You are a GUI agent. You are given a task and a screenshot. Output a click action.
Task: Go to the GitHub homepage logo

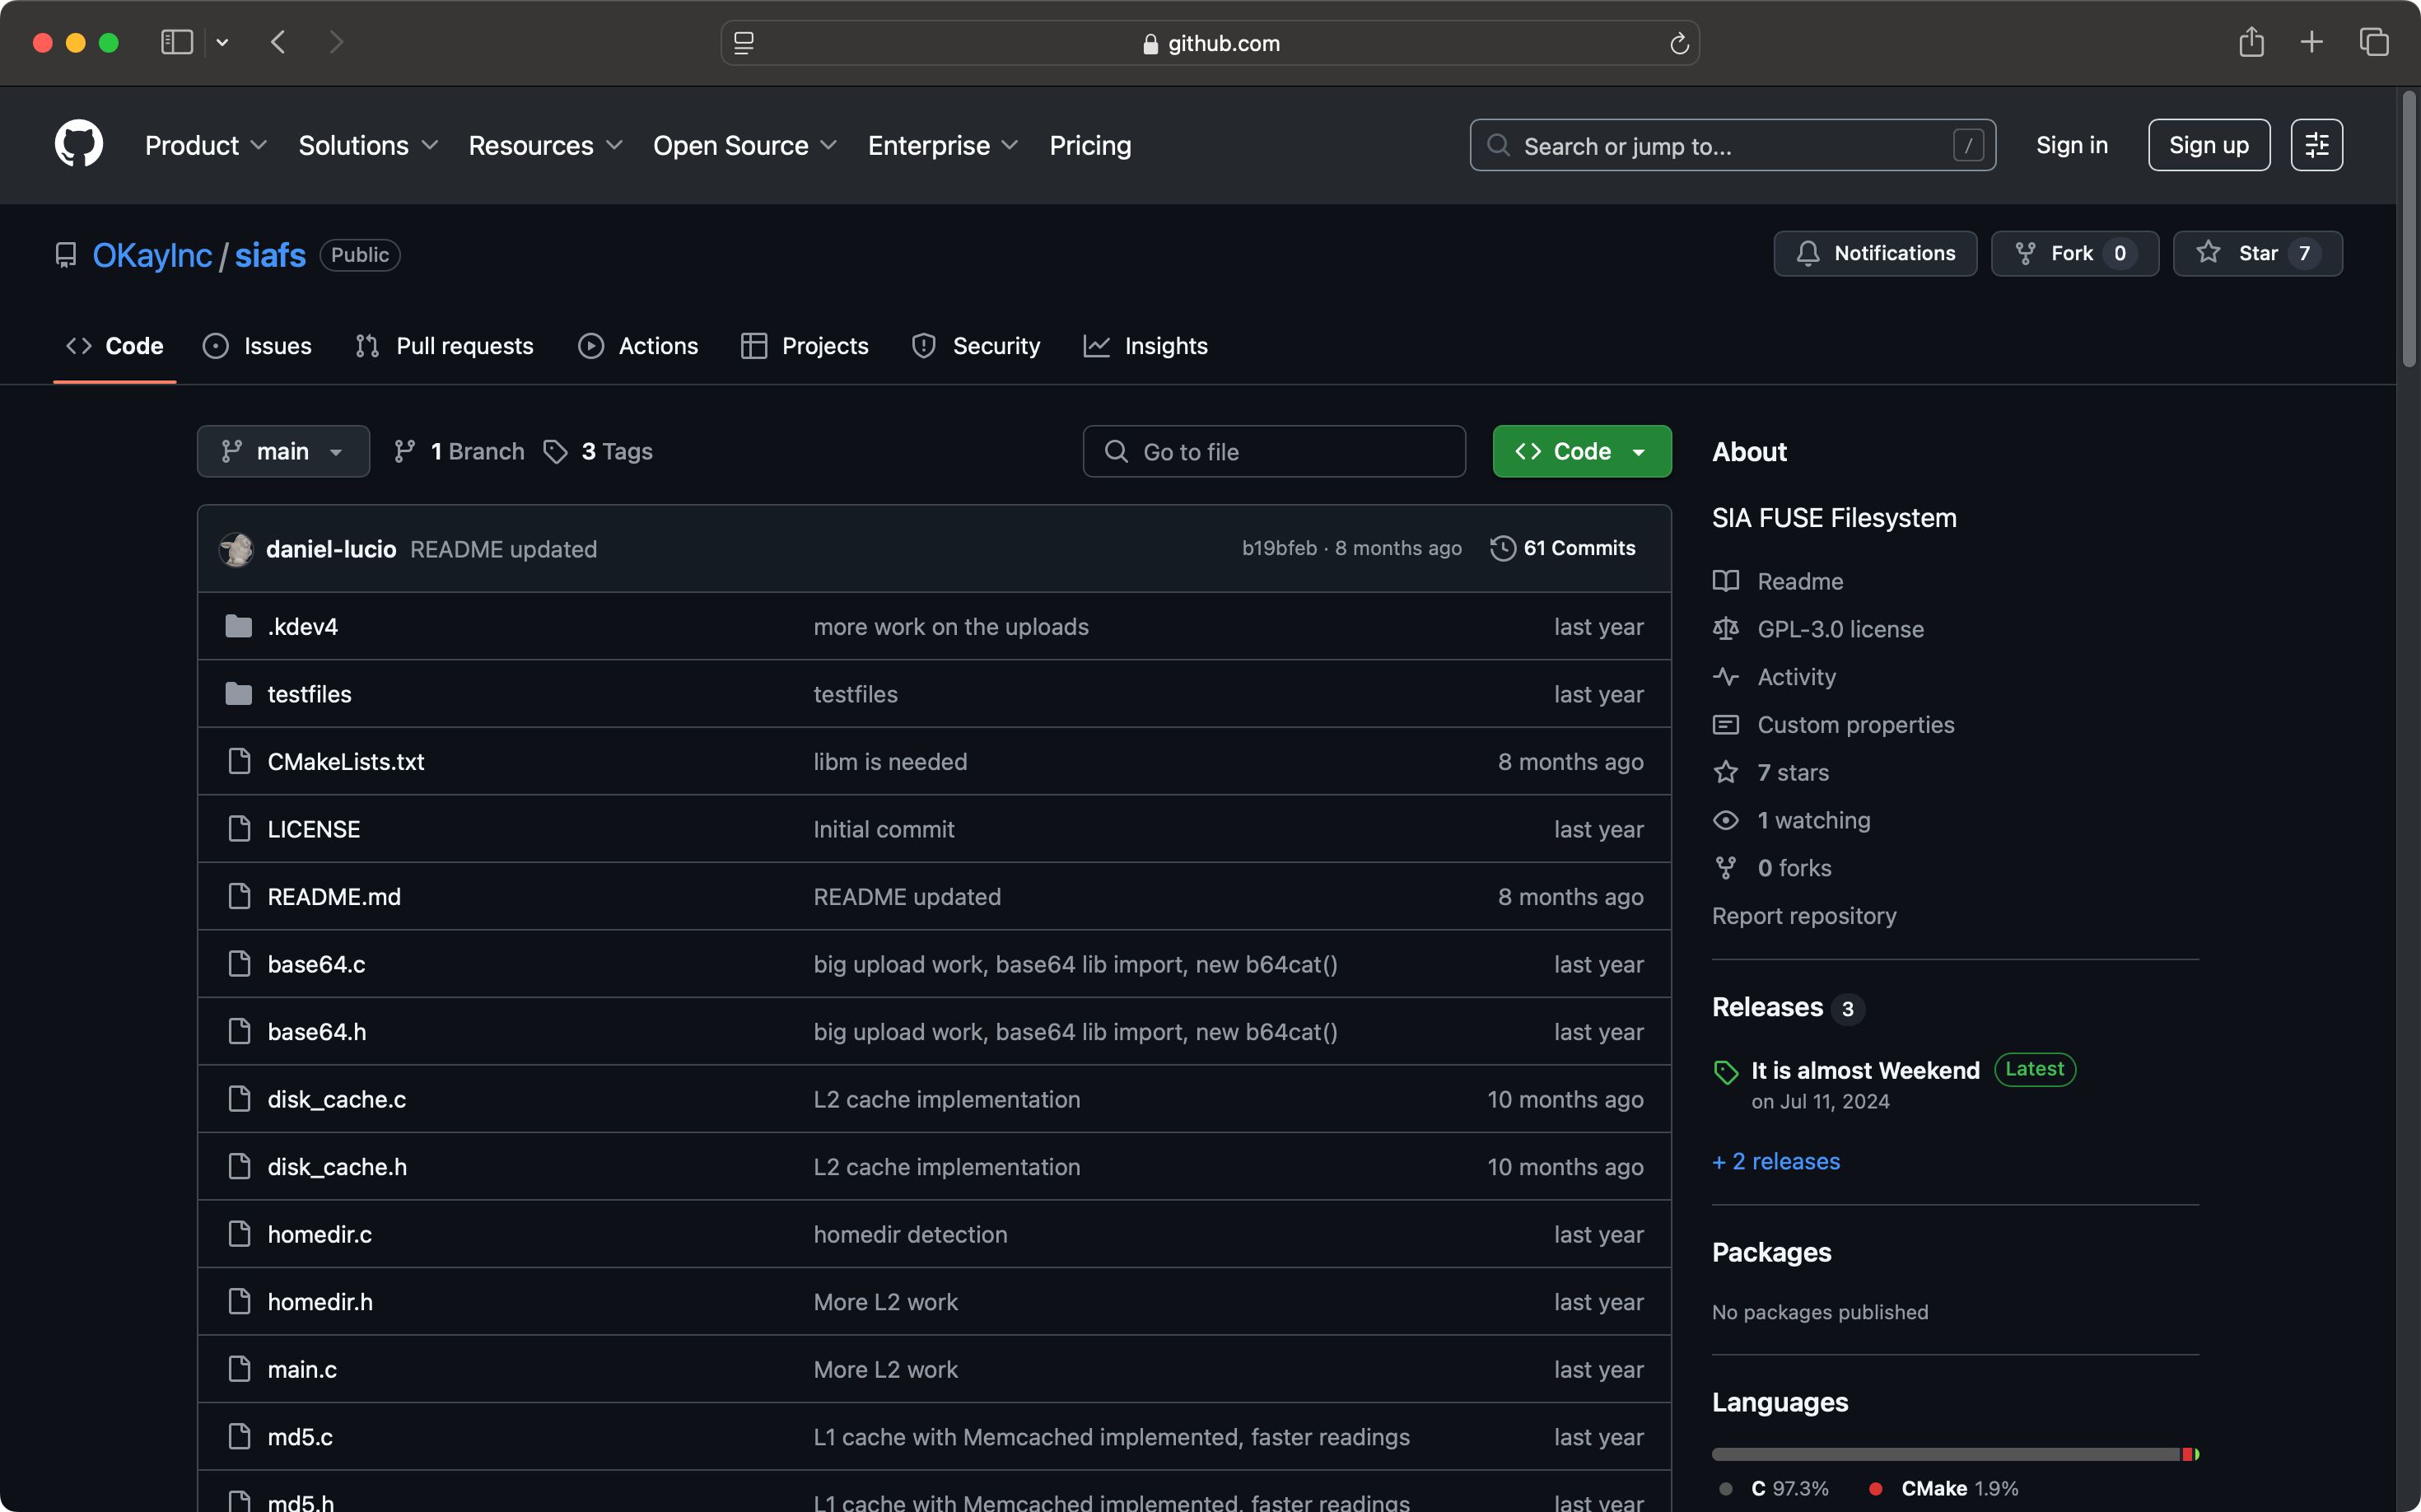coord(78,145)
